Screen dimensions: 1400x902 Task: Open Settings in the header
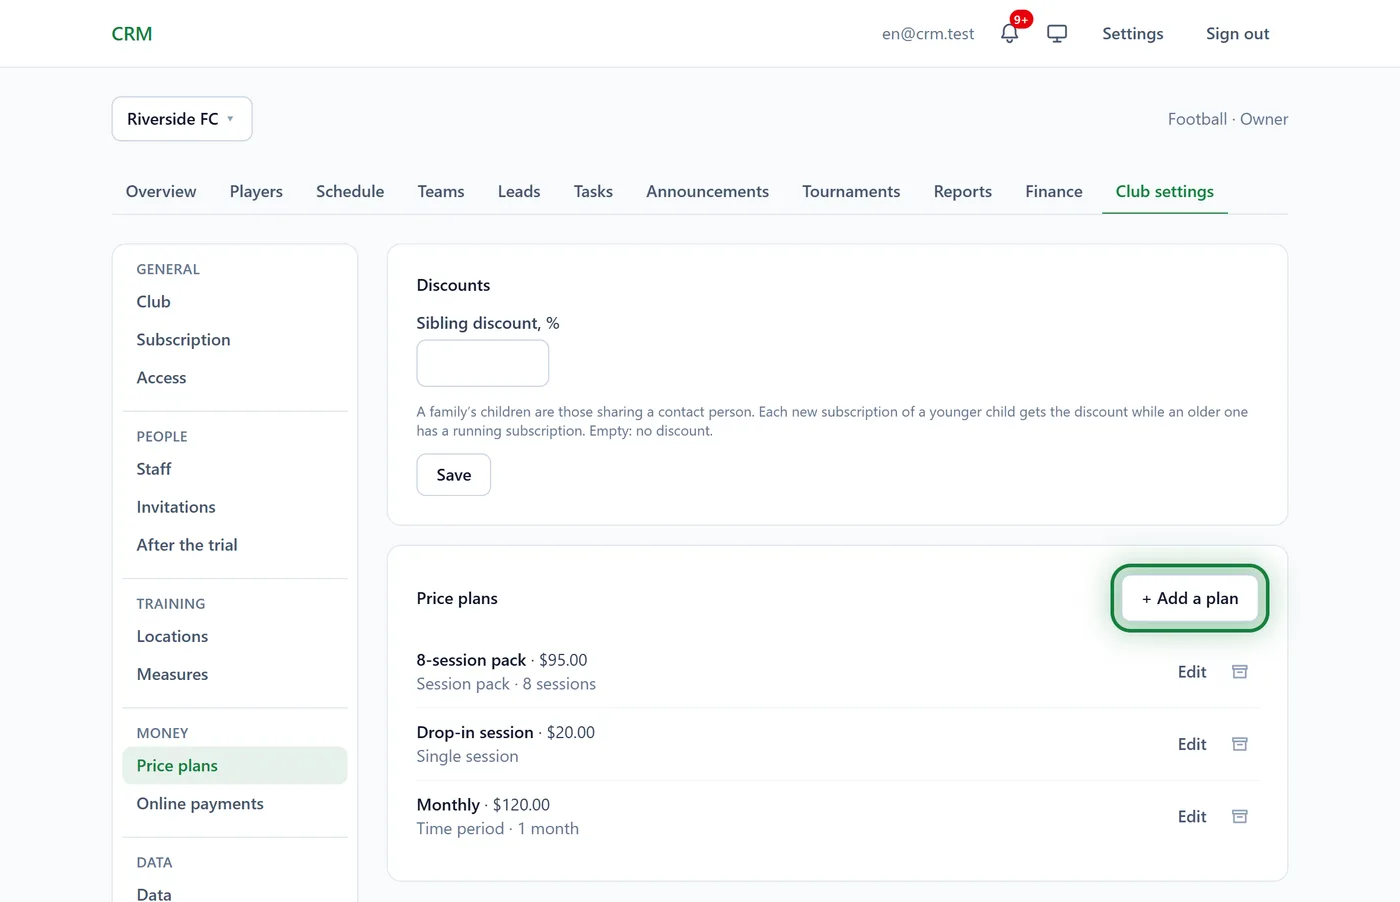point(1133,34)
